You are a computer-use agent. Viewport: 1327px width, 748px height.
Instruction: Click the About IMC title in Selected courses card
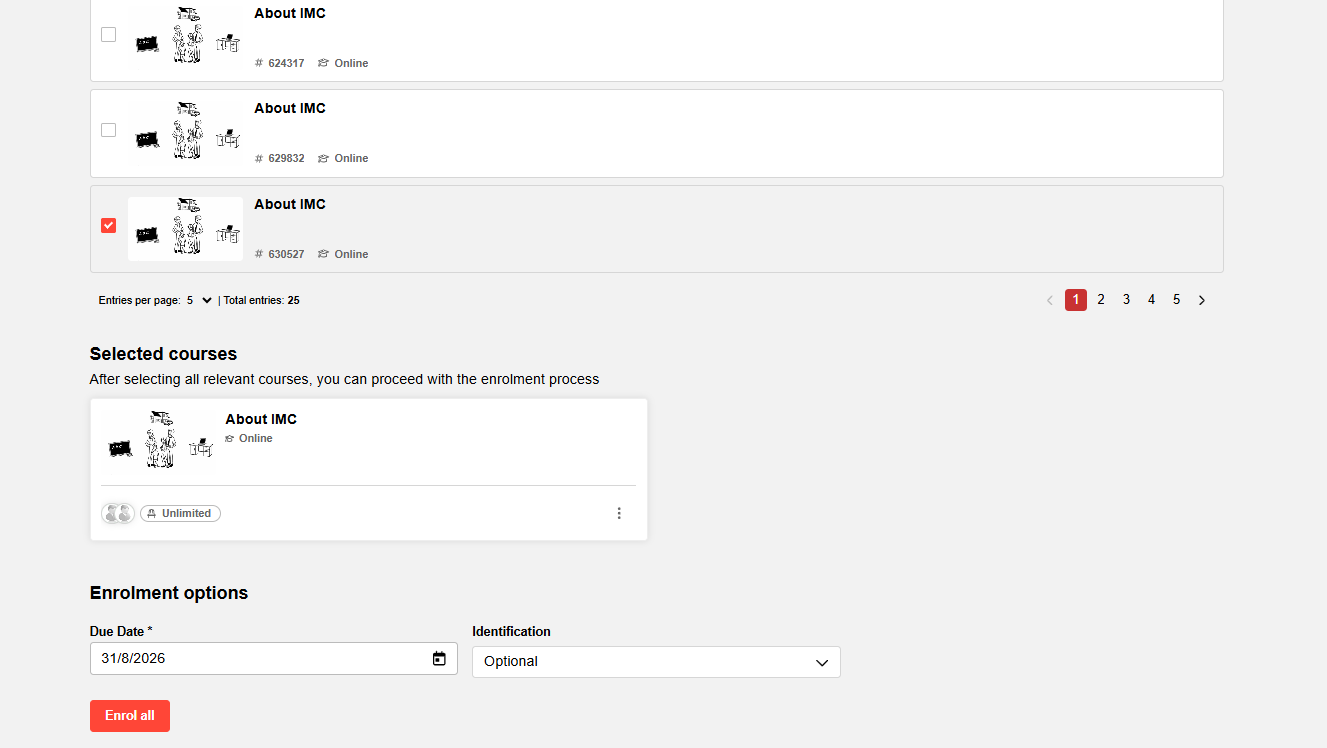point(261,419)
